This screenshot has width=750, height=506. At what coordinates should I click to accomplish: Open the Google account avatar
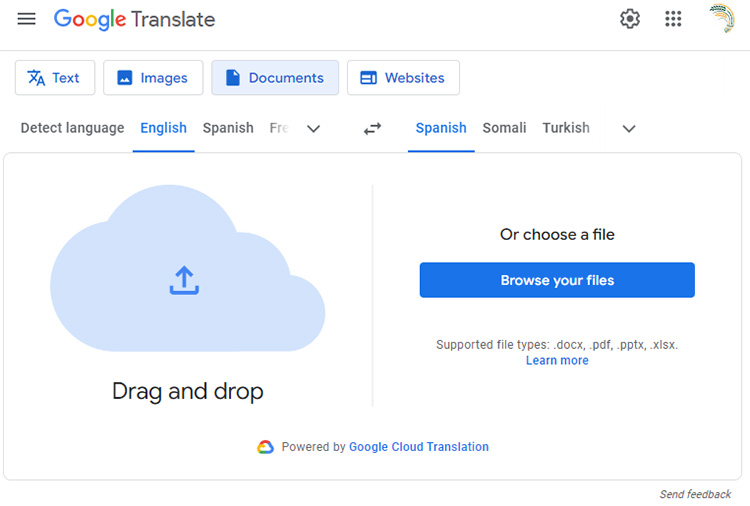(721, 18)
